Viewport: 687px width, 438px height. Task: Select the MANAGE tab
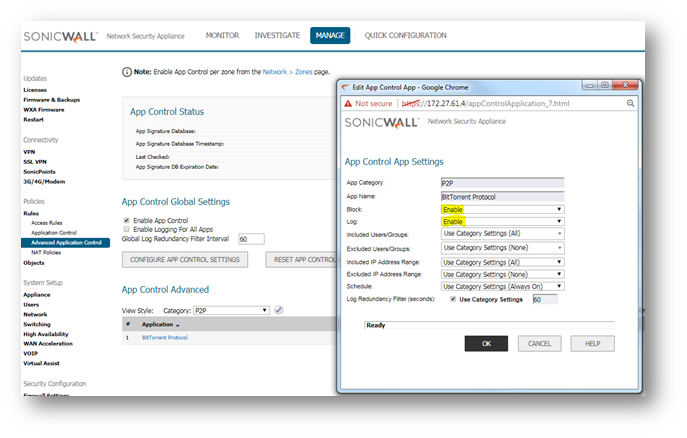330,35
